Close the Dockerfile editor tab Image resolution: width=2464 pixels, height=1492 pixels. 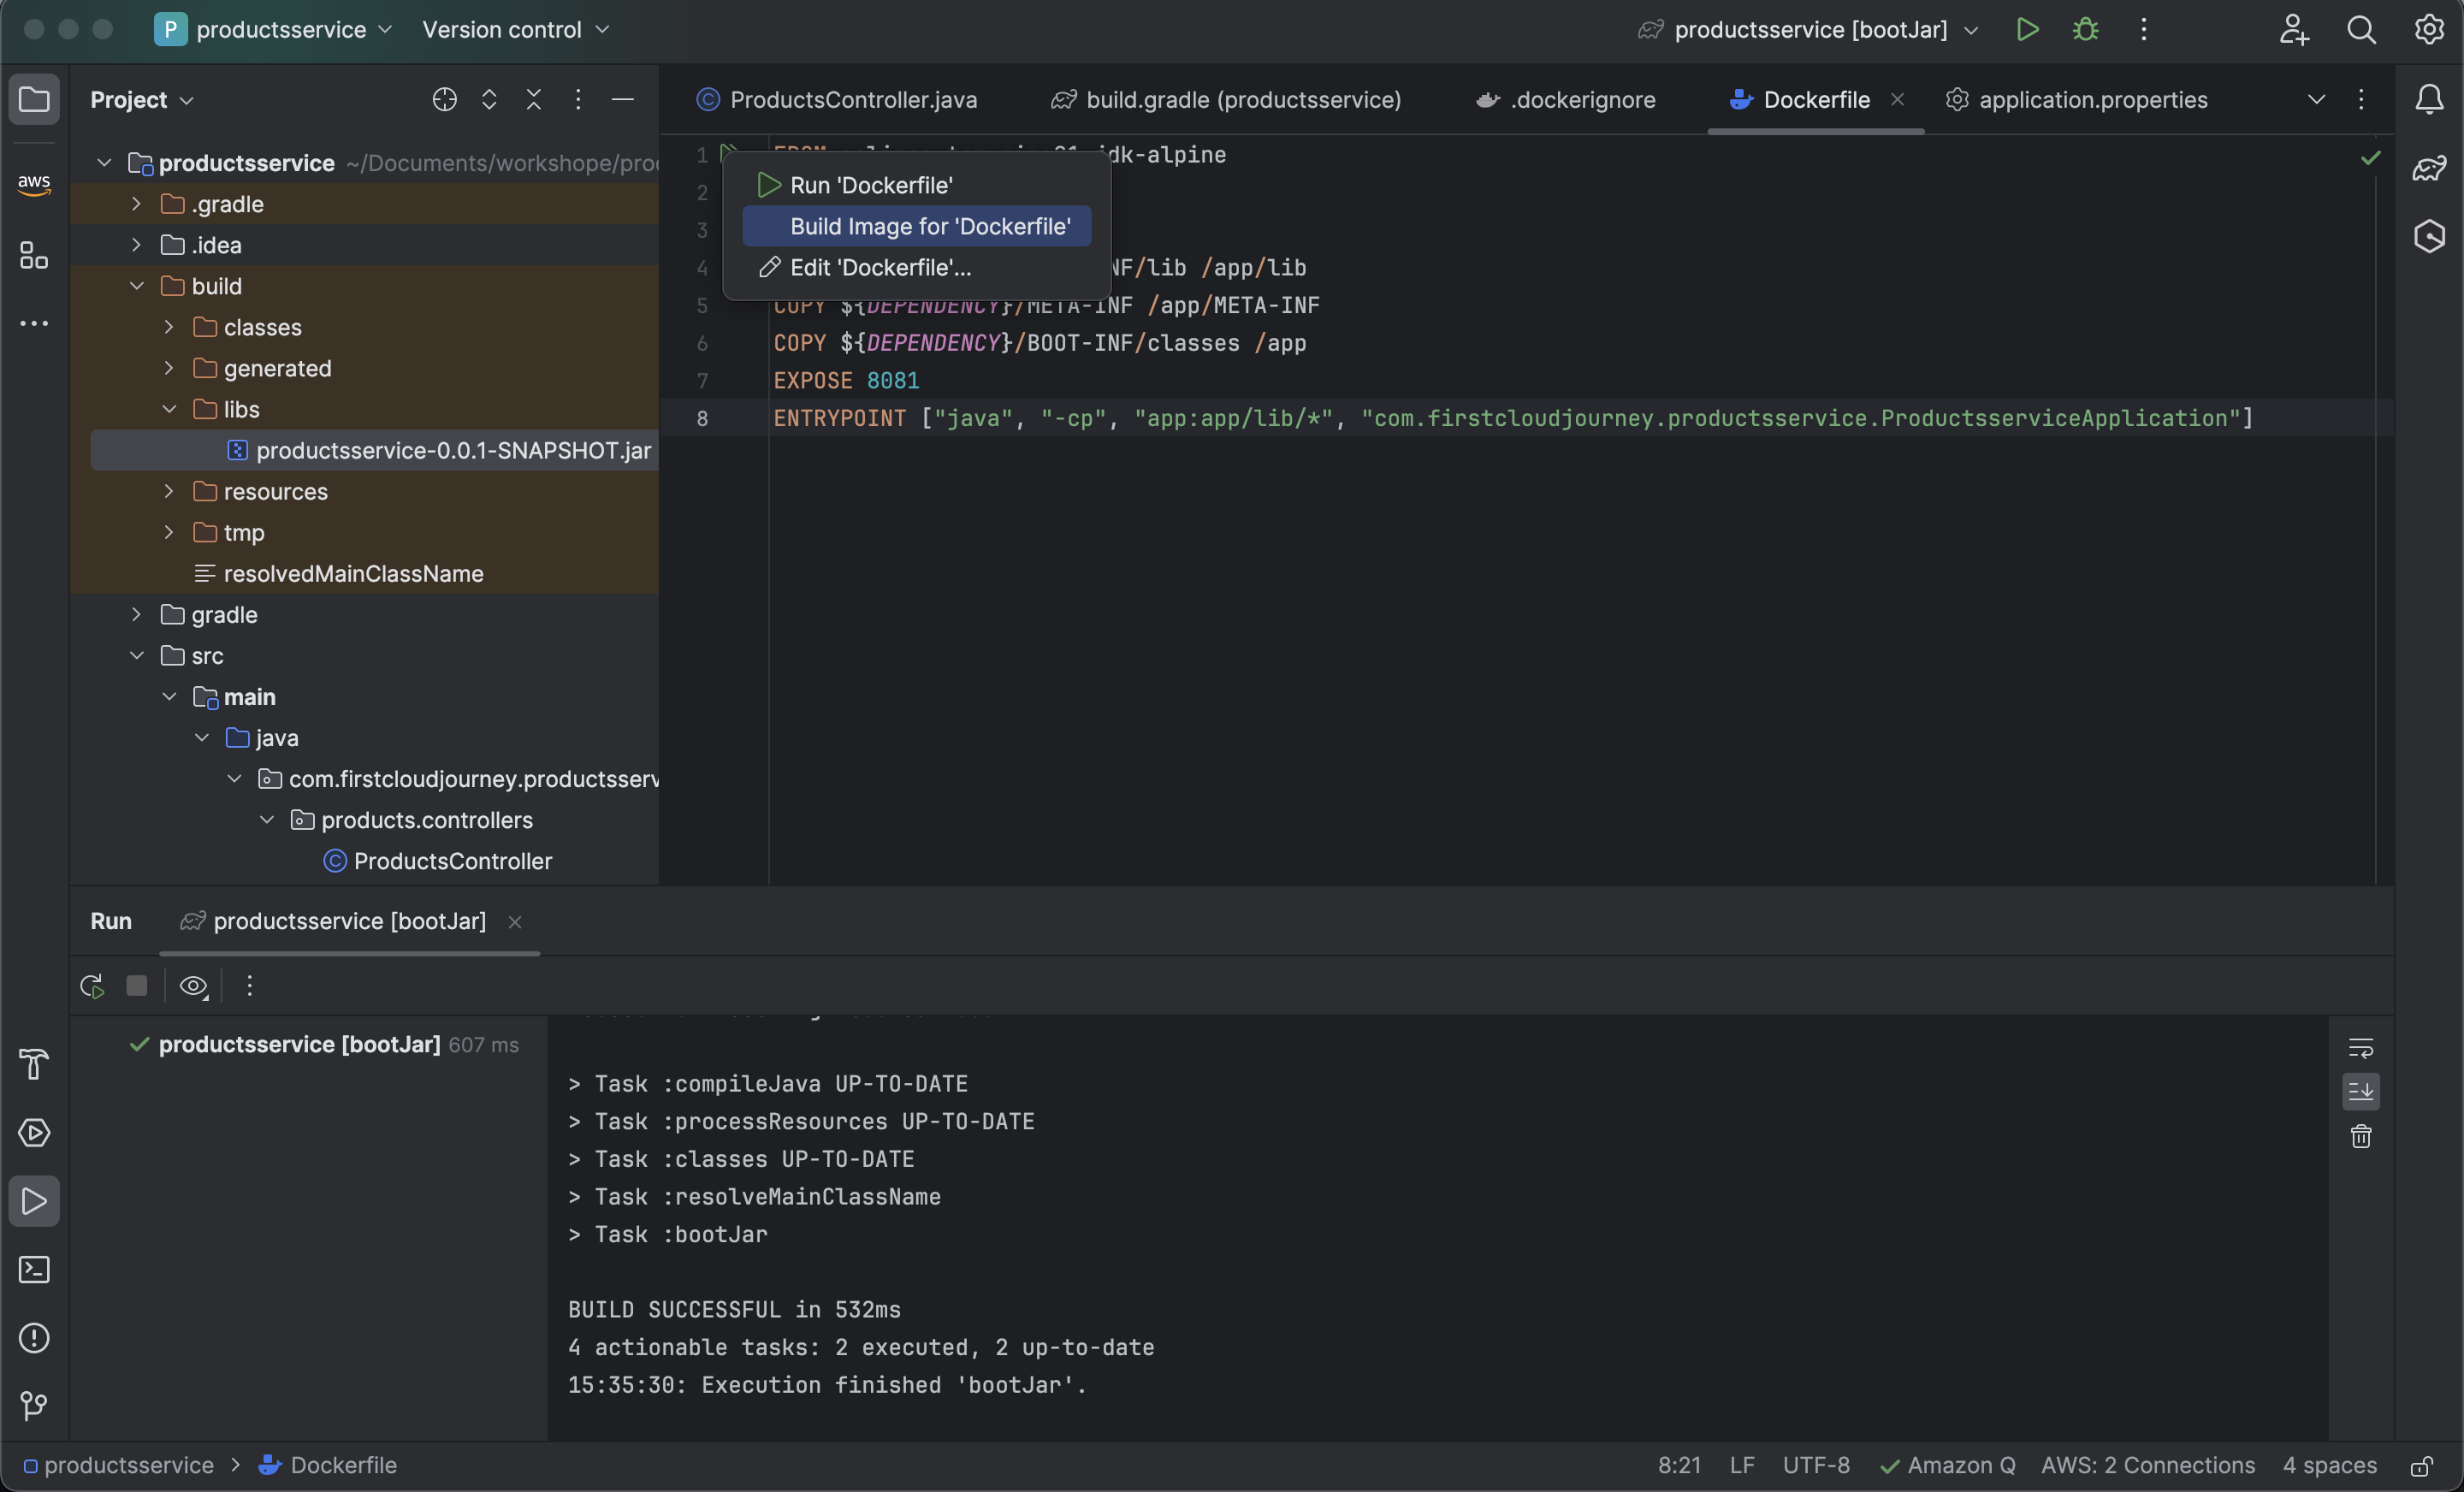pos(1897,99)
